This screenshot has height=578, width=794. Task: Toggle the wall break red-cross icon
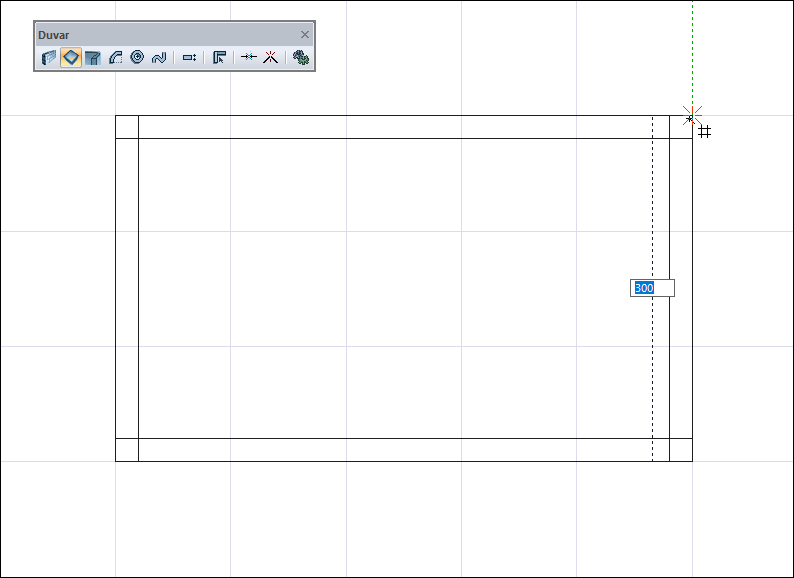pos(271,57)
